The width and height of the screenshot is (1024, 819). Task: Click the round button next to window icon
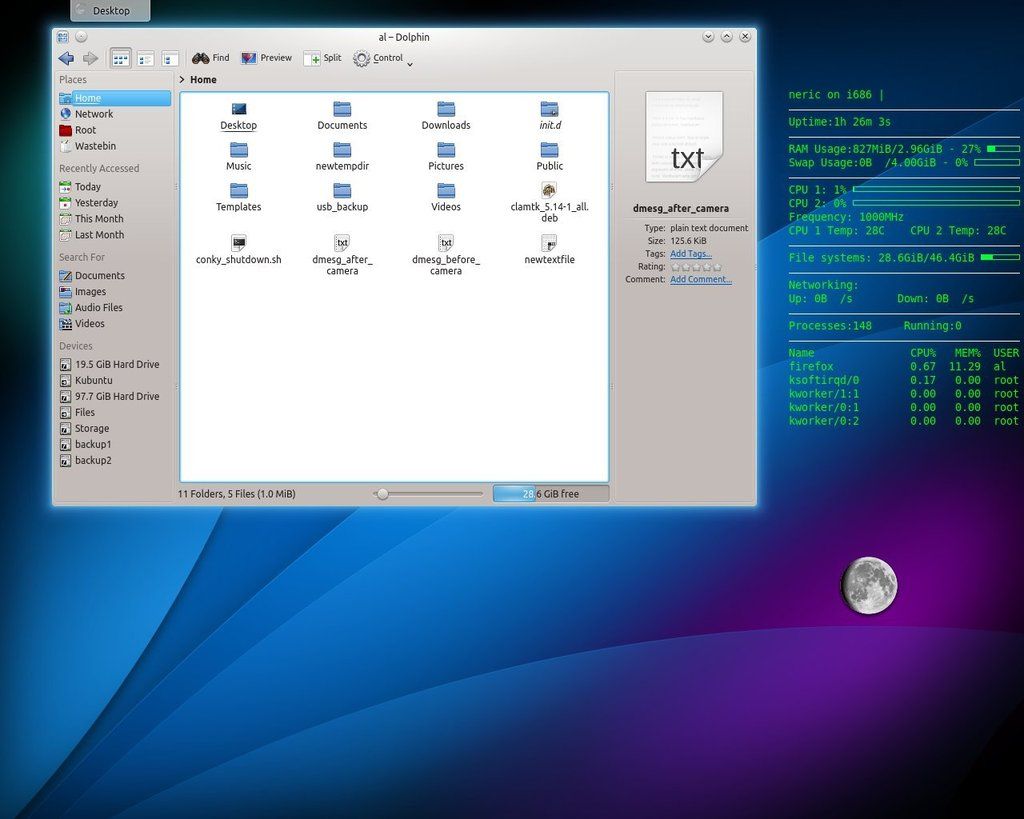[81, 37]
